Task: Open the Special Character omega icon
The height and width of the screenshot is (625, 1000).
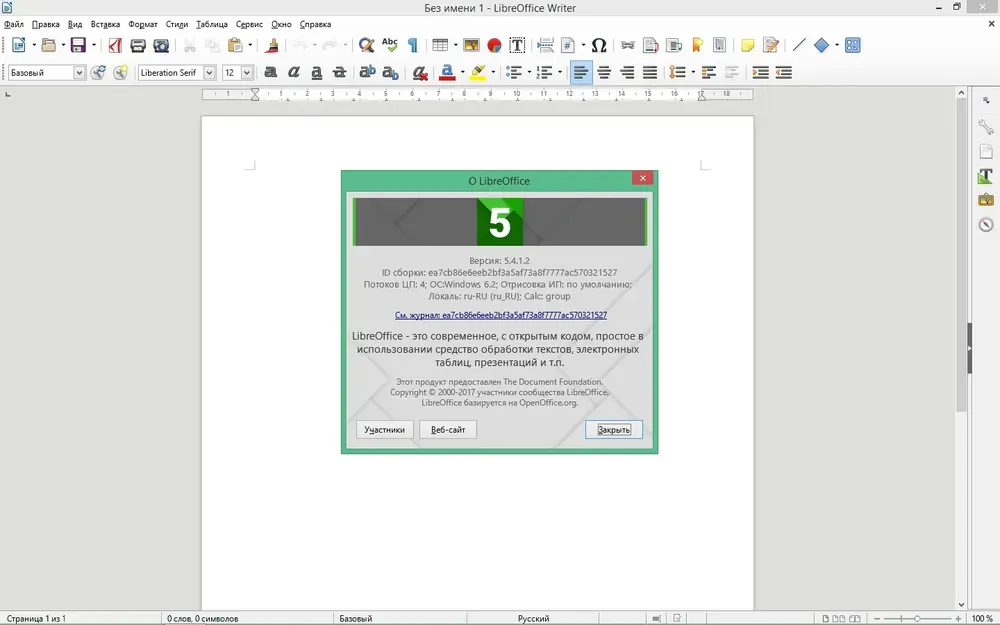Action: [598, 45]
